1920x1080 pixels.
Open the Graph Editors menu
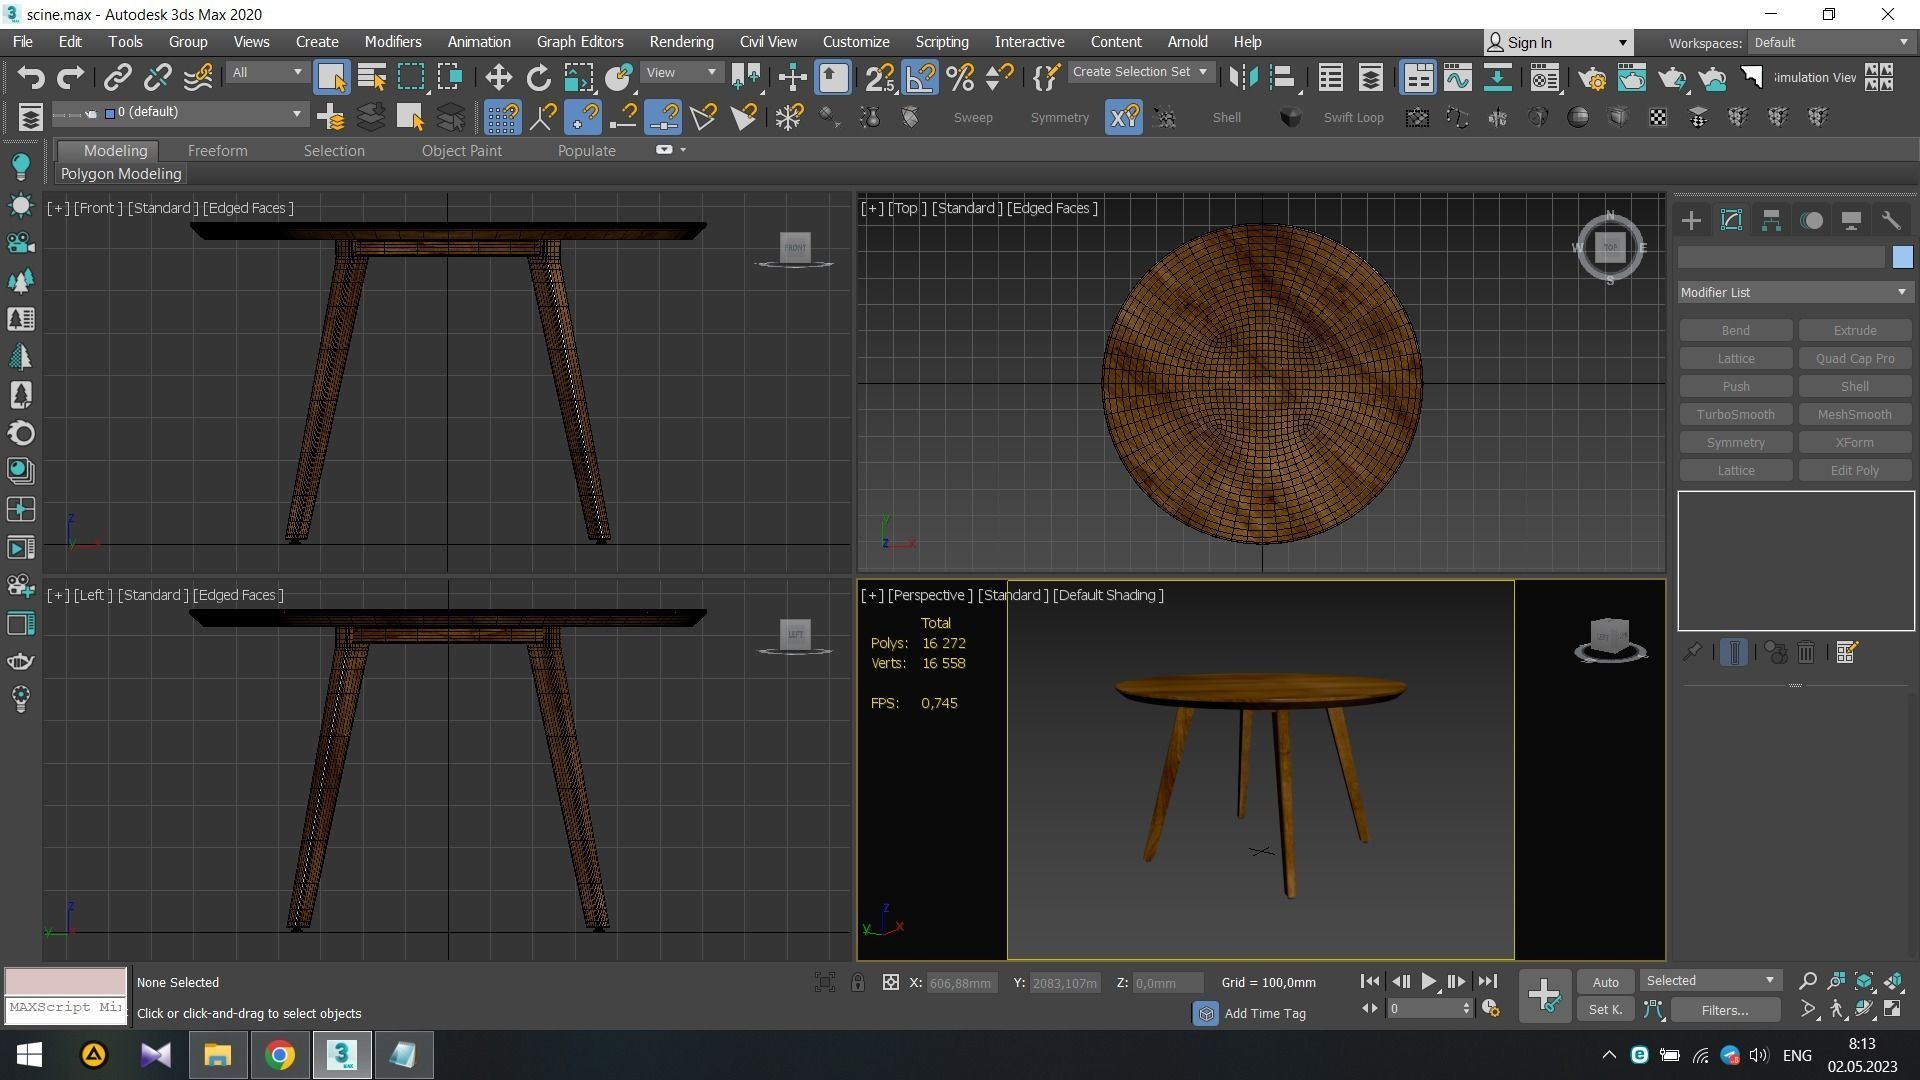pos(580,42)
